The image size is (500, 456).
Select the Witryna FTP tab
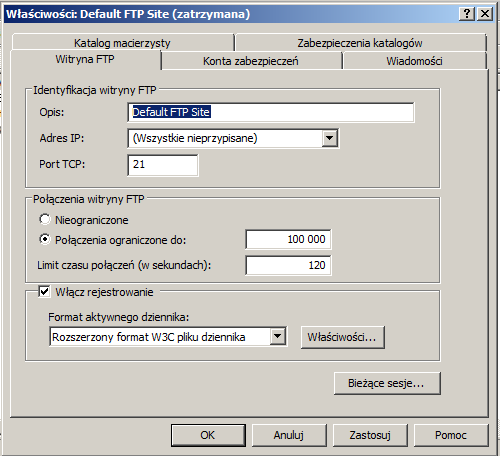tap(85, 59)
